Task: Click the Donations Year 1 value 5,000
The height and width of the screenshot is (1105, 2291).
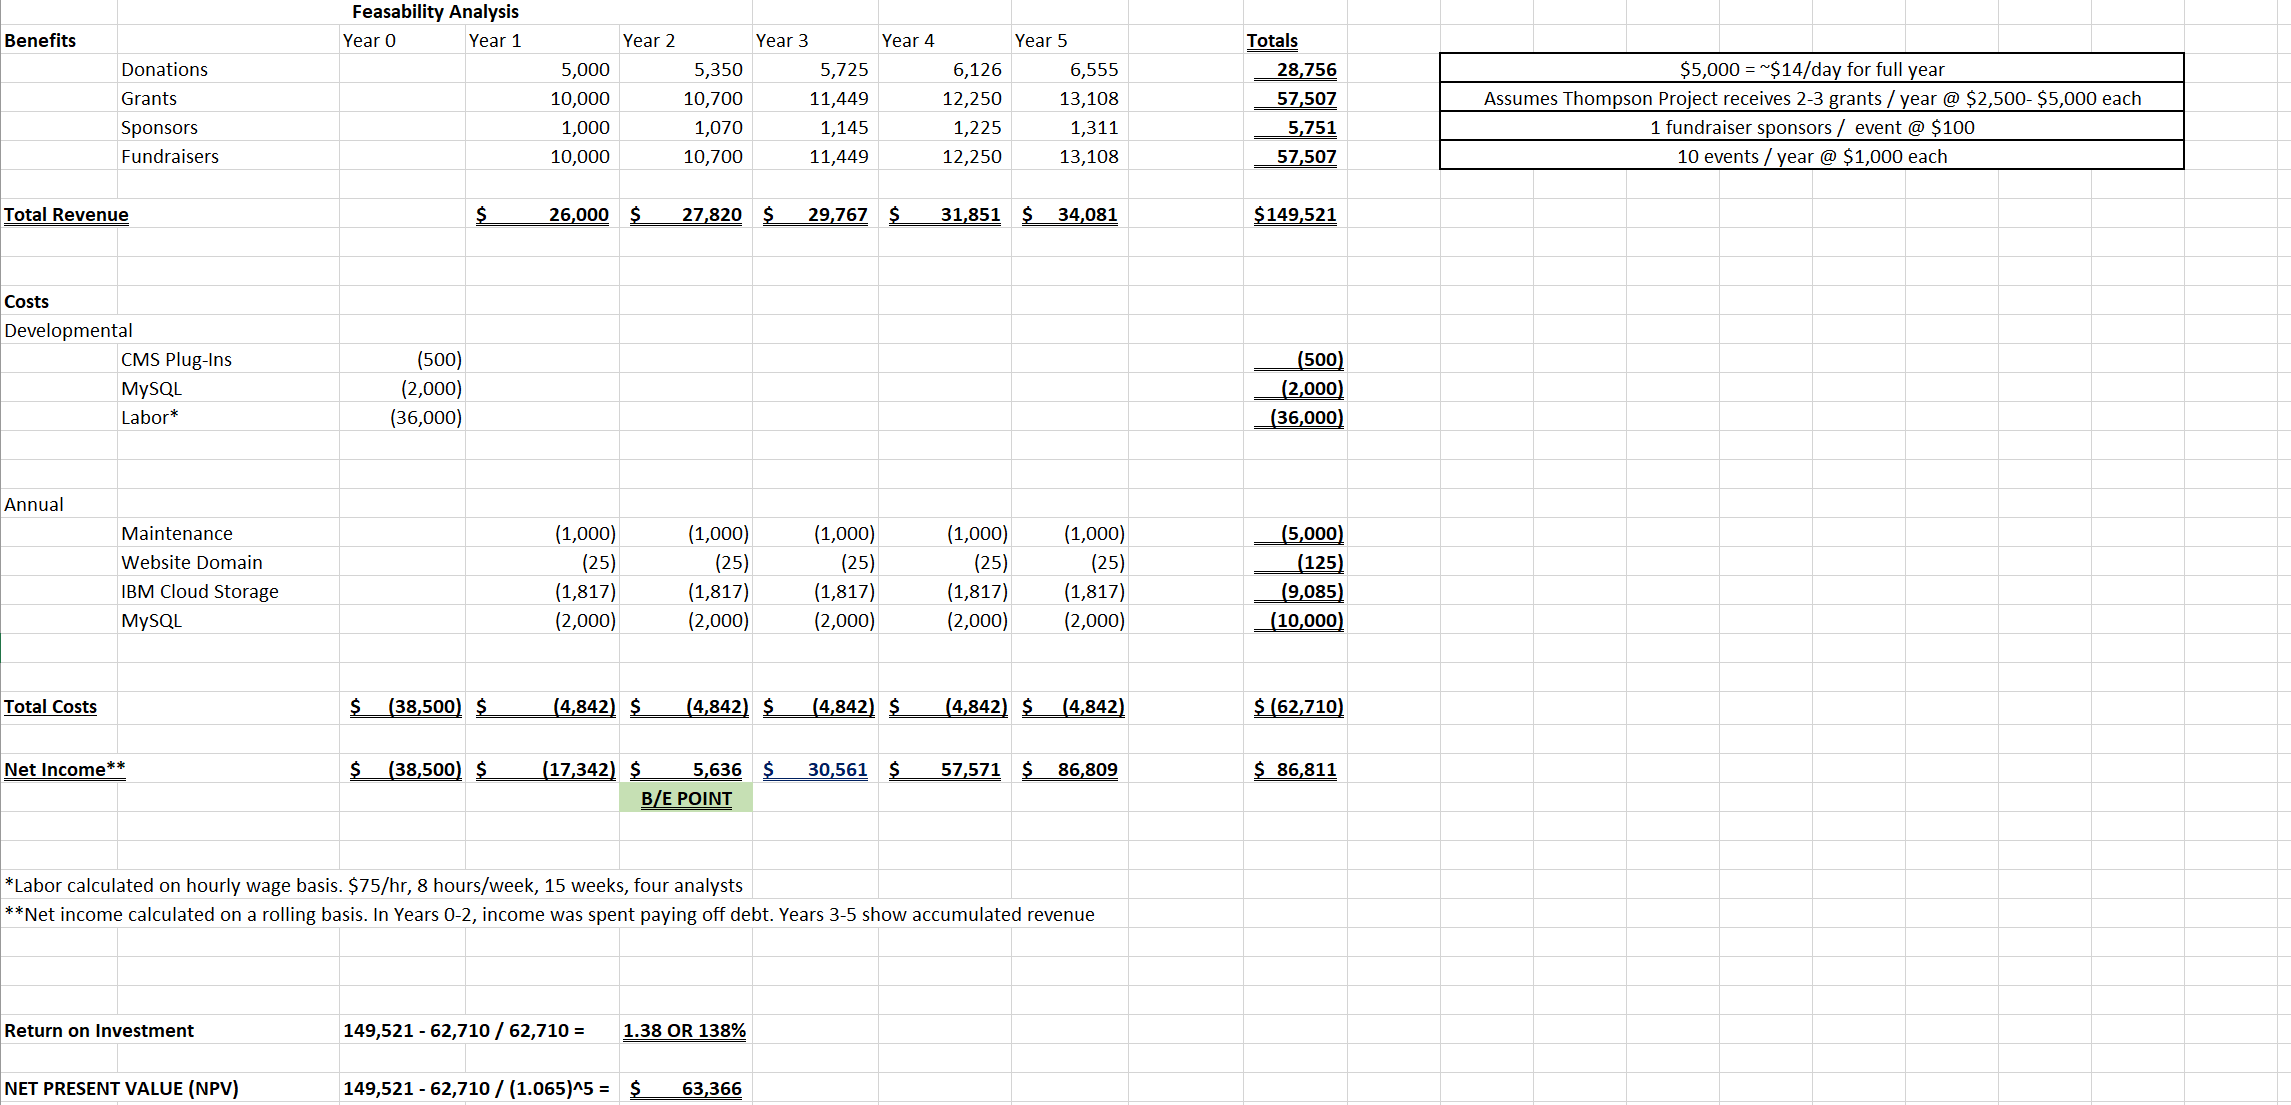Action: pos(585,69)
